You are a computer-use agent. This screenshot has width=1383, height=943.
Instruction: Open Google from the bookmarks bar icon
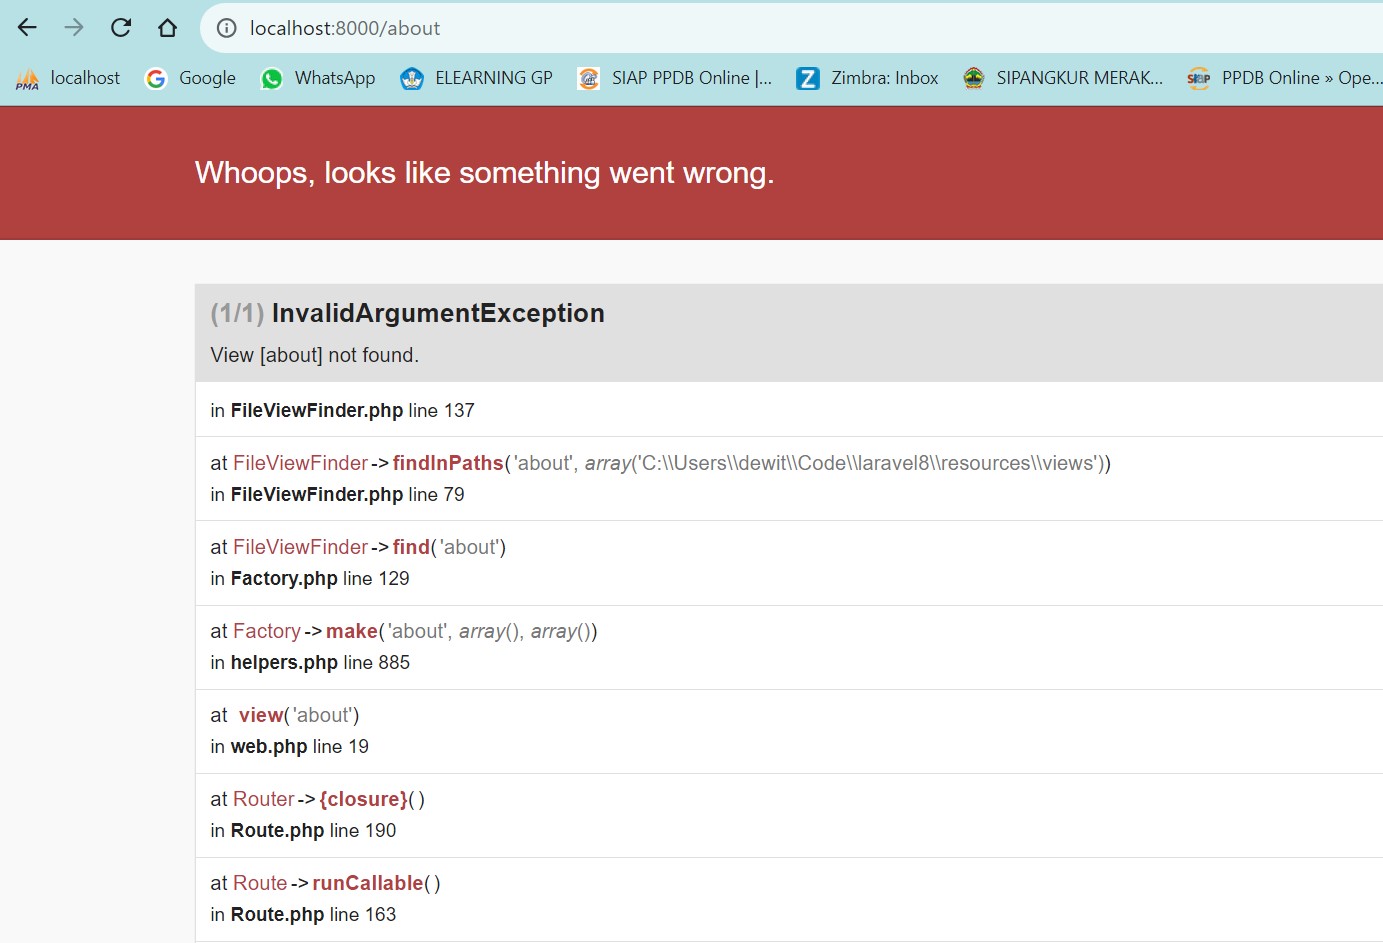(155, 77)
